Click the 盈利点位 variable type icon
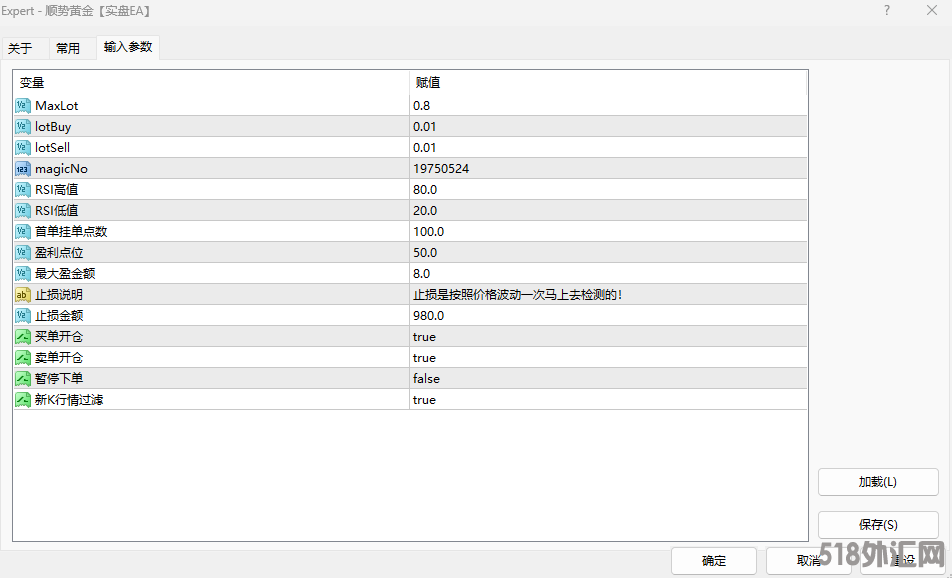952x578 pixels. tap(23, 253)
